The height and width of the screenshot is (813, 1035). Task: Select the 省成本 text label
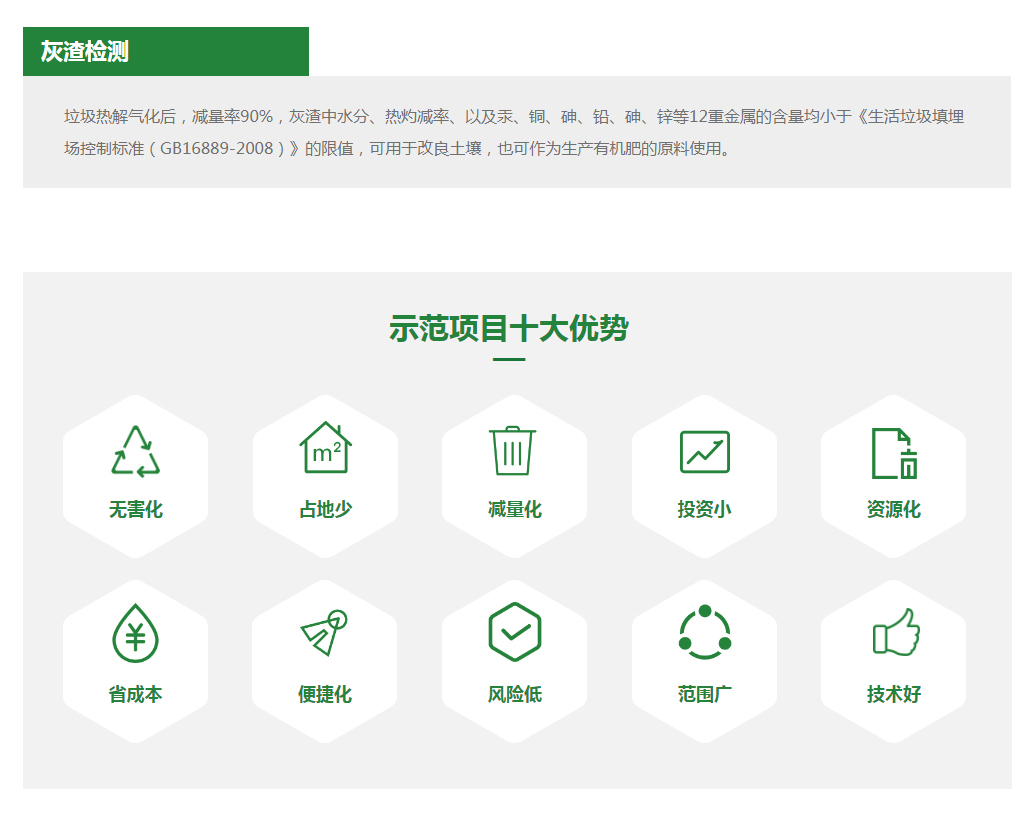point(135,695)
